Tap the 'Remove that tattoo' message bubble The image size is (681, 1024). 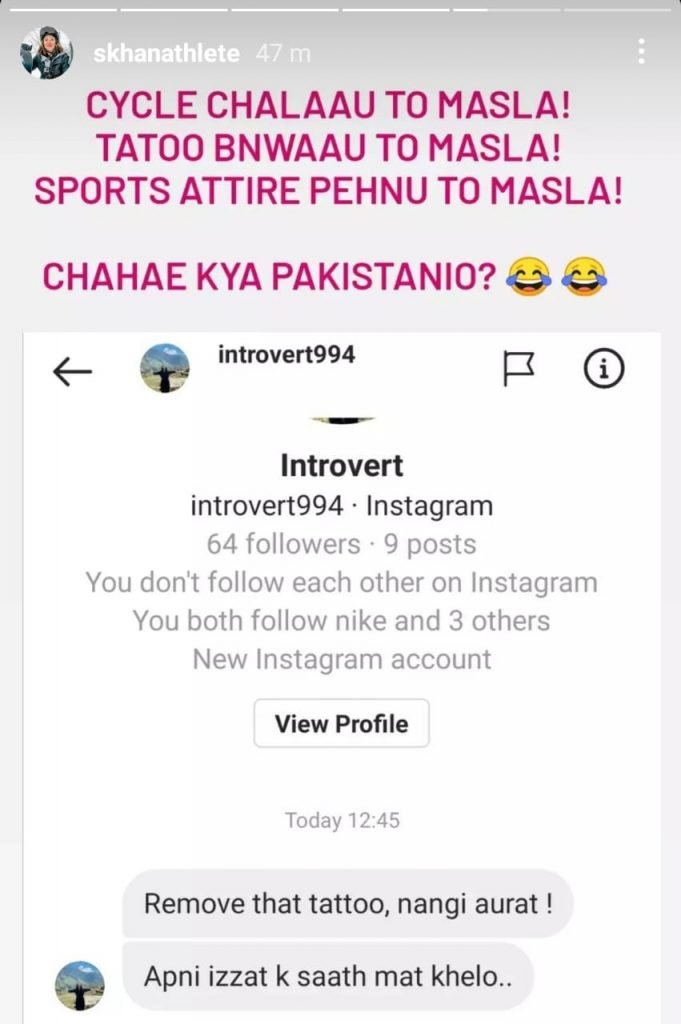click(x=347, y=904)
